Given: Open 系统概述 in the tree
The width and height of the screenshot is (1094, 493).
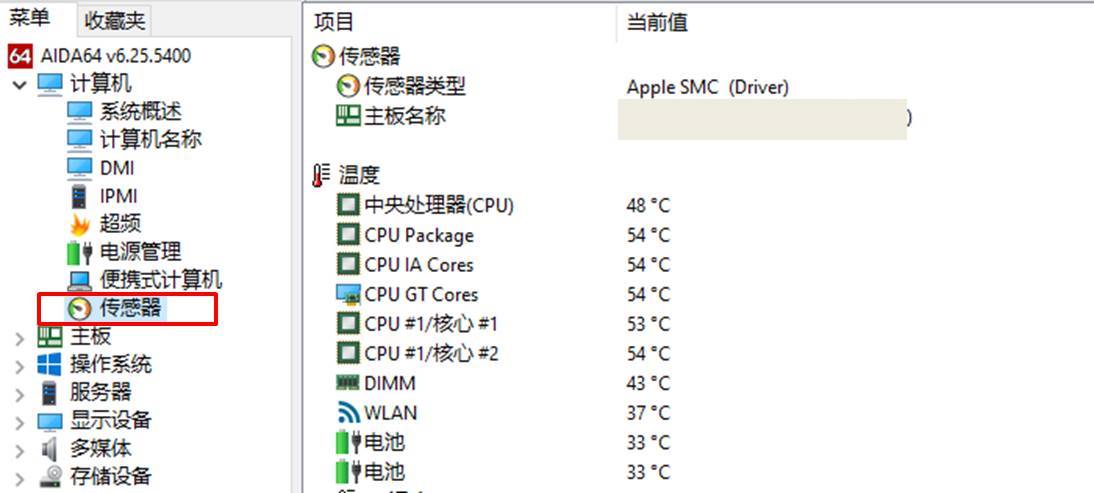Looking at the screenshot, I should click(140, 112).
